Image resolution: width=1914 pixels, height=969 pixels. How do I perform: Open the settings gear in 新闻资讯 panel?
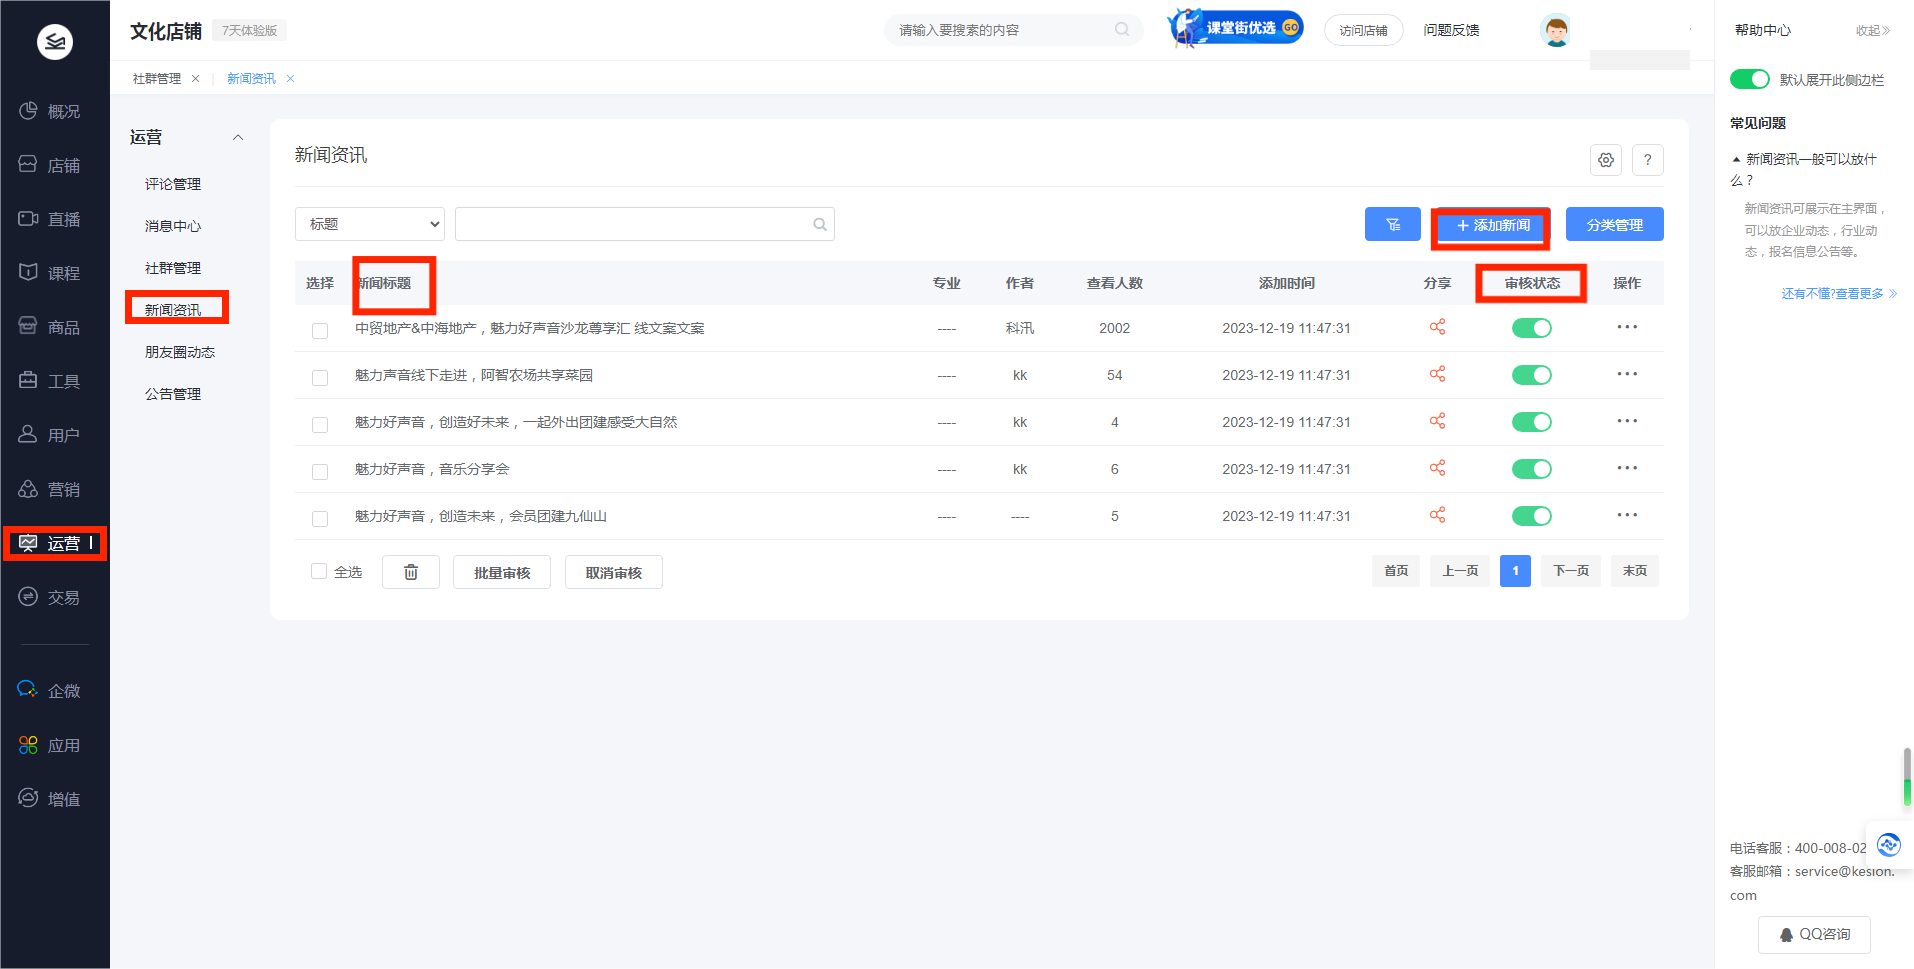click(1606, 160)
